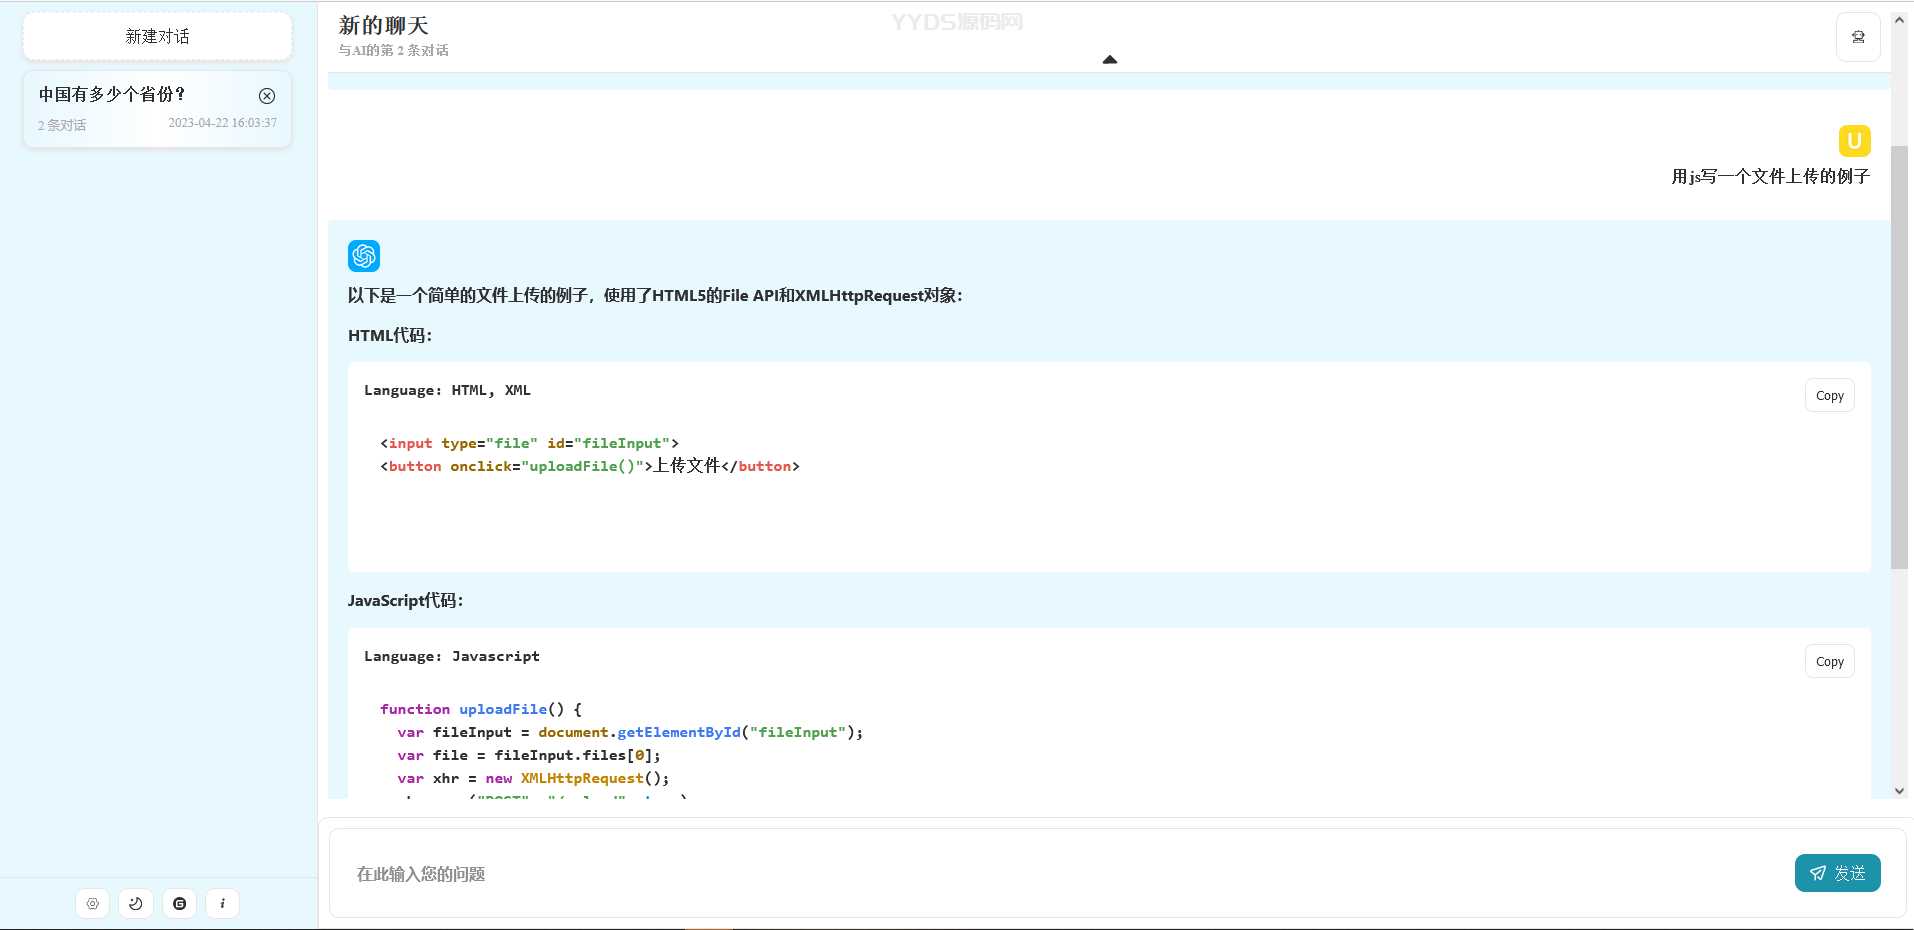Click the scrollbar down arrow
The height and width of the screenshot is (930, 1914).
[1899, 791]
